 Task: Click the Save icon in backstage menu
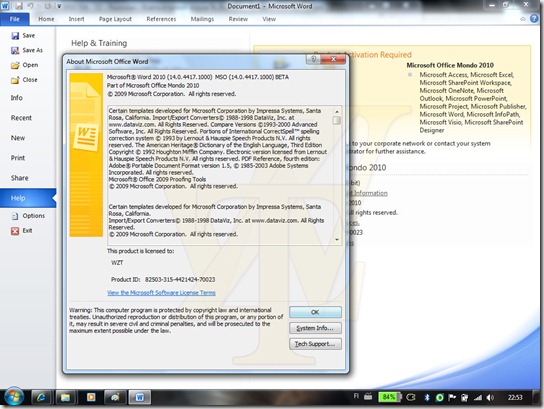pyautogui.click(x=15, y=35)
